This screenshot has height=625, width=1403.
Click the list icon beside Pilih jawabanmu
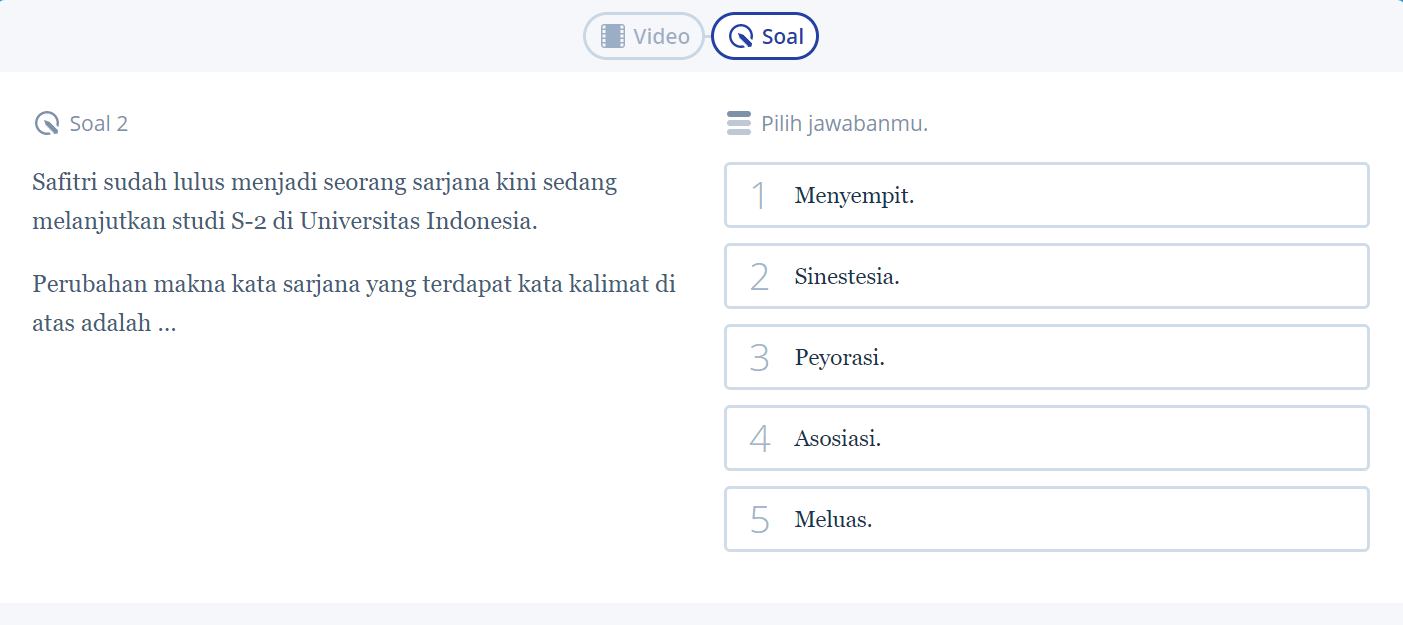pos(738,123)
